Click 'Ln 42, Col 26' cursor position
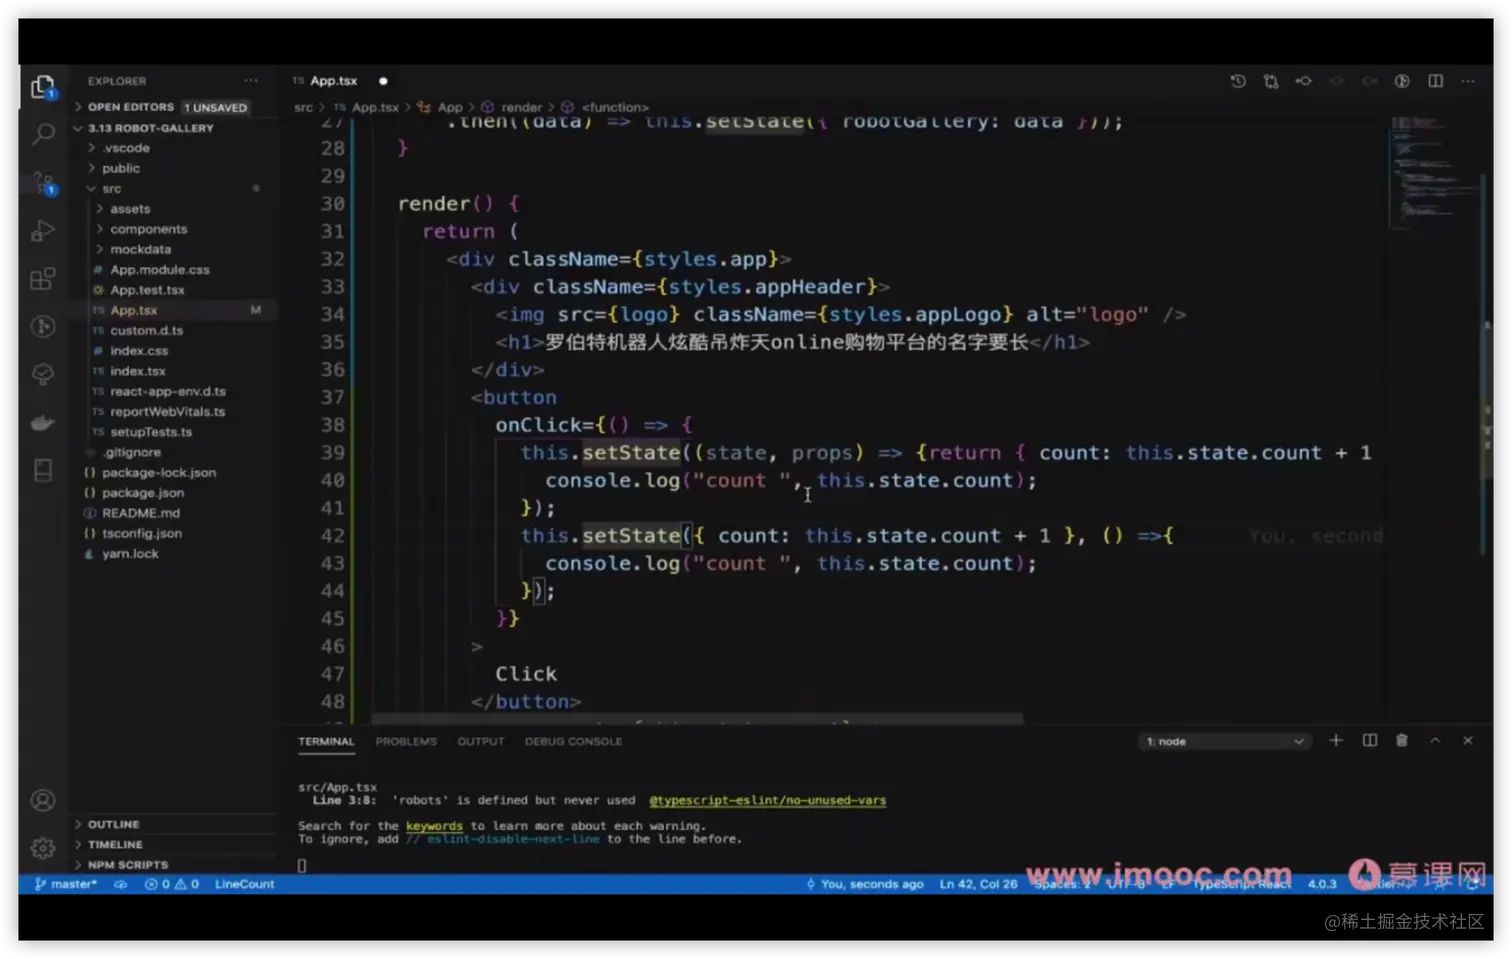1512x959 pixels. (x=978, y=884)
